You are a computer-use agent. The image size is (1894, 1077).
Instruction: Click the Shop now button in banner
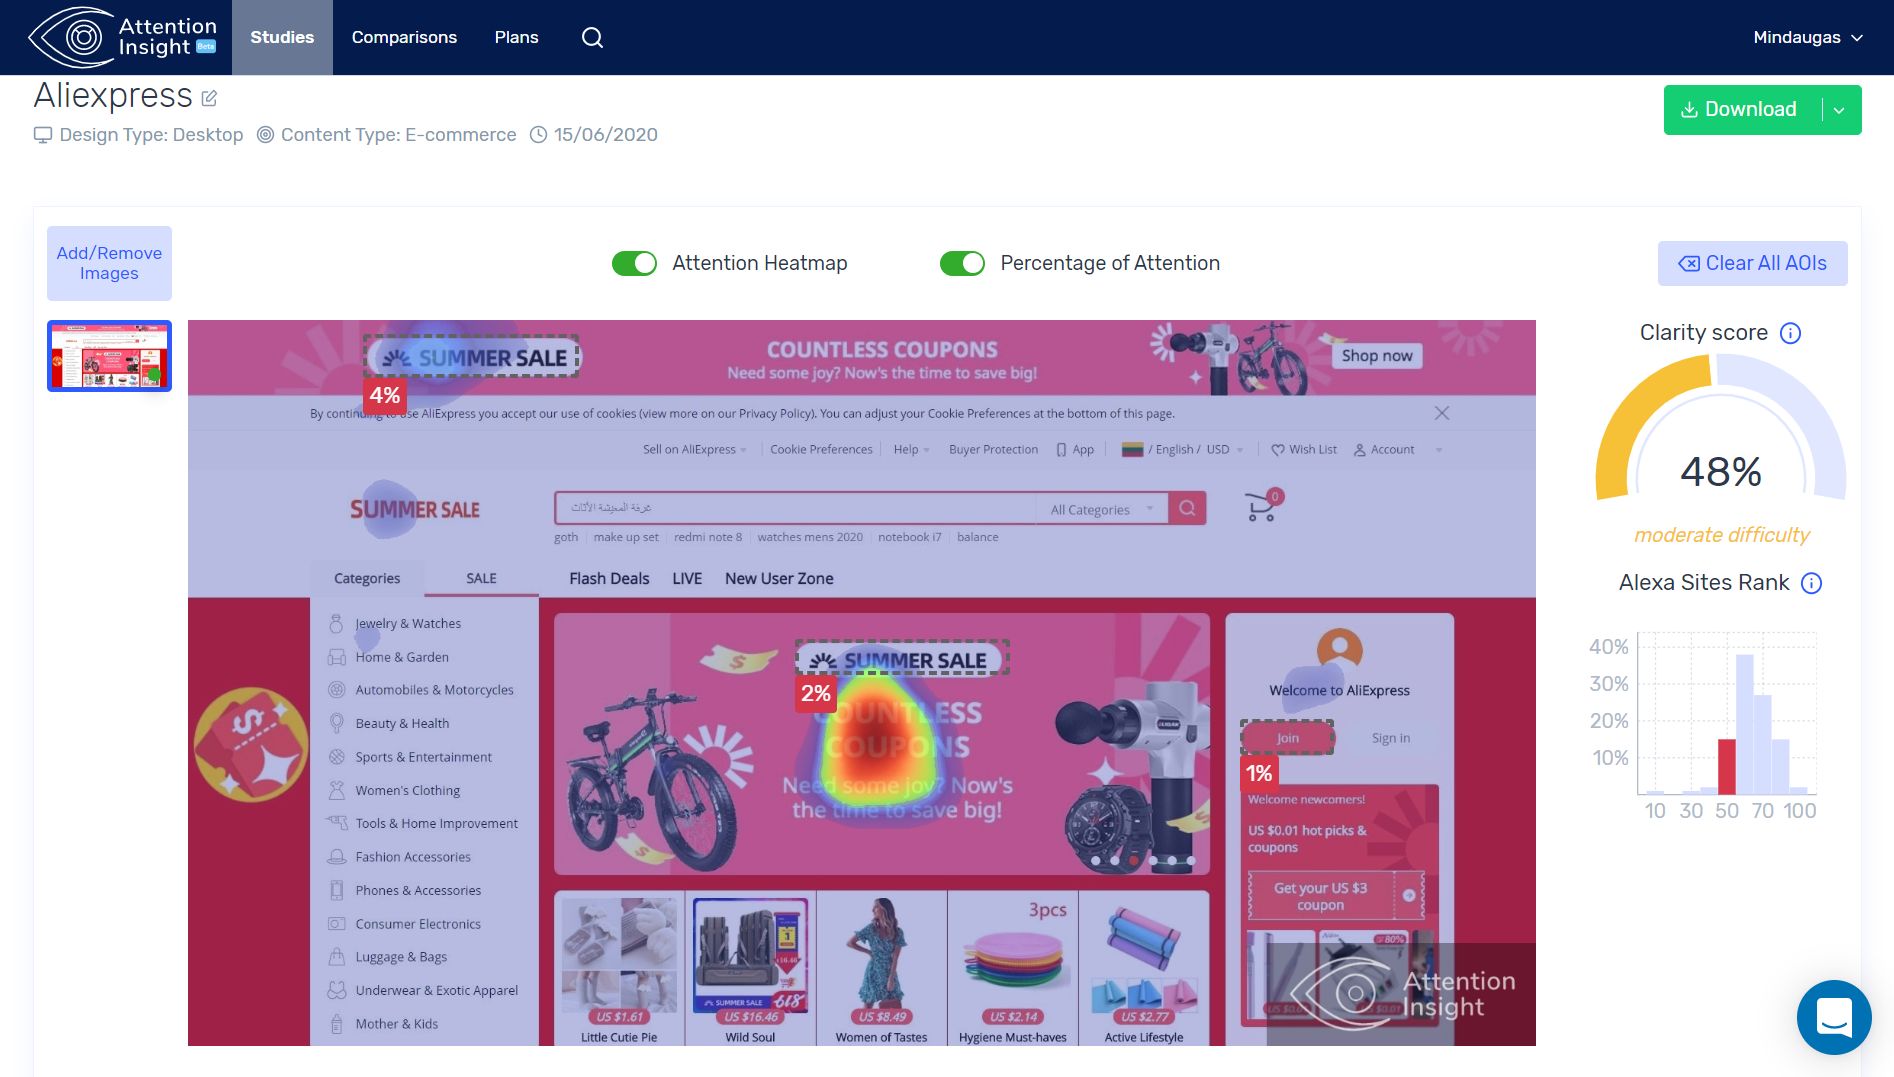pyautogui.click(x=1377, y=356)
